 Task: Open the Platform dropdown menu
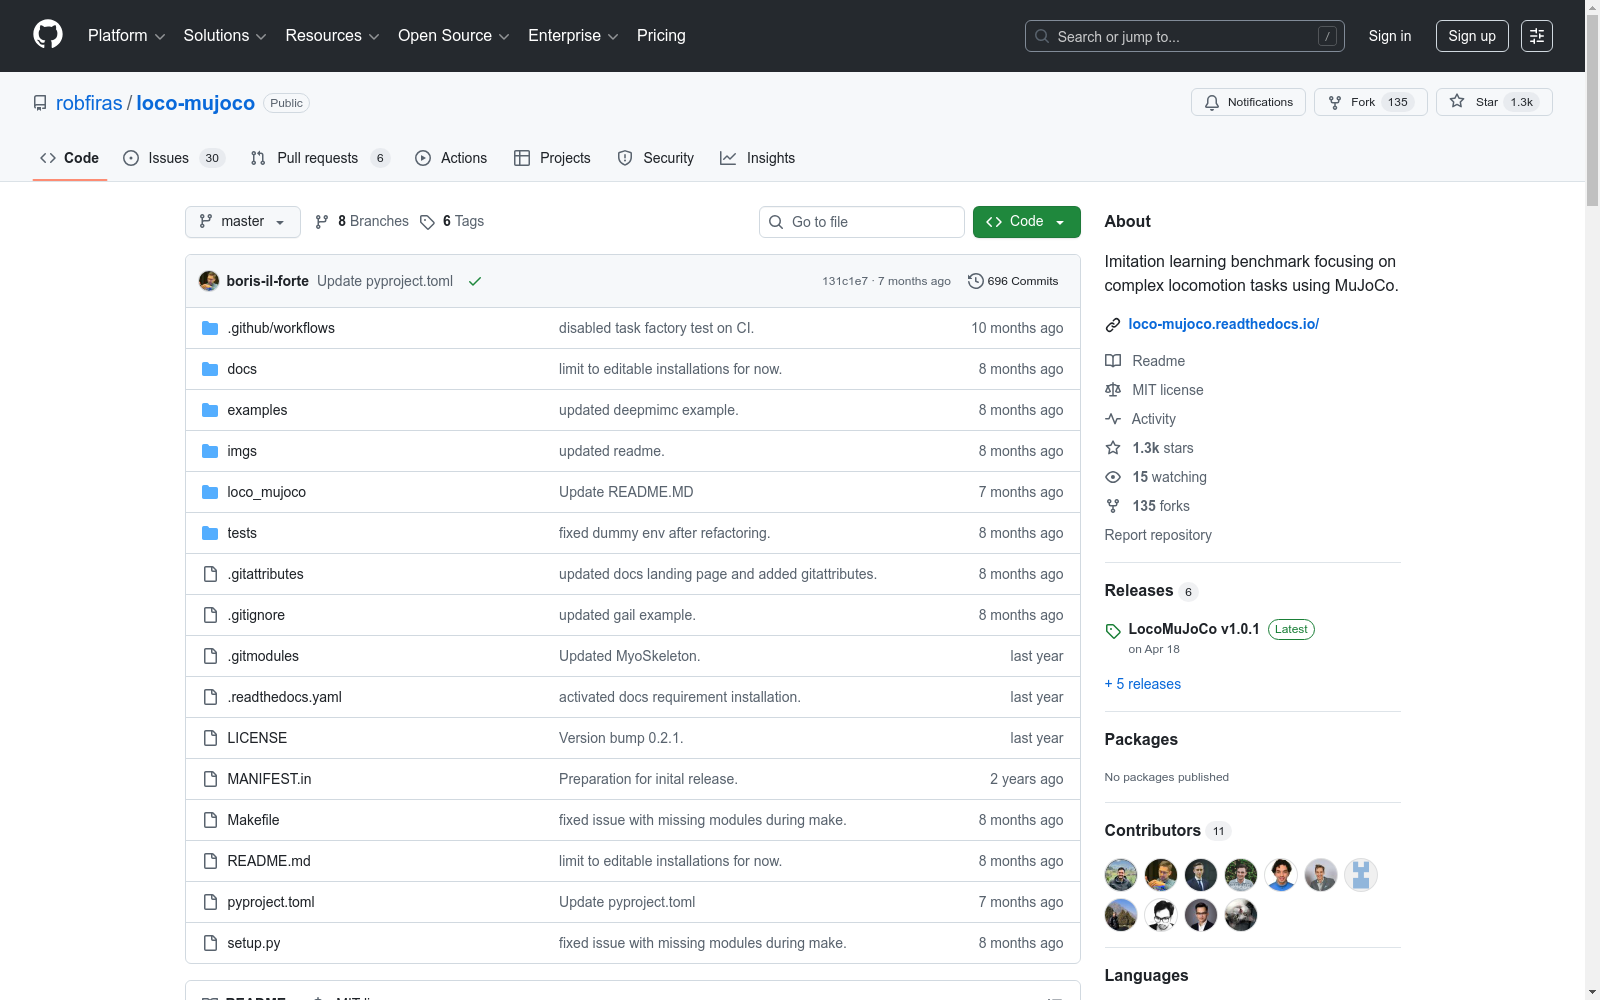click(x=126, y=36)
